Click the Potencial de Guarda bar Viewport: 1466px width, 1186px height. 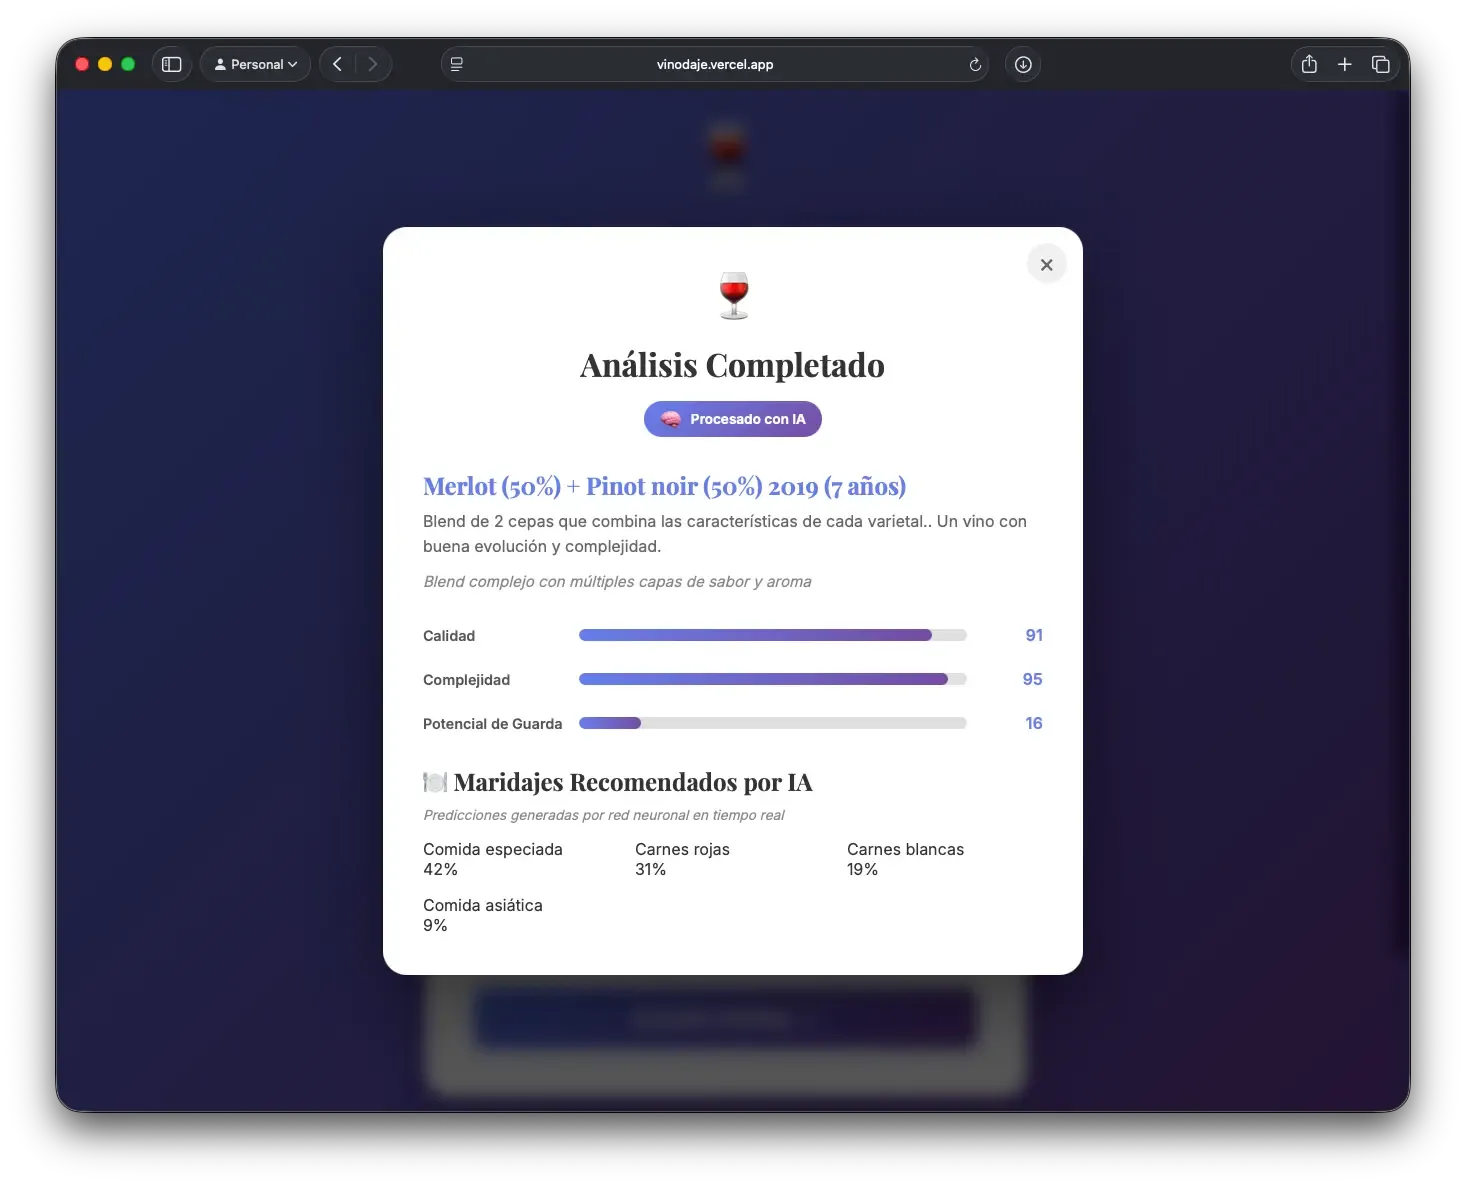772,723
